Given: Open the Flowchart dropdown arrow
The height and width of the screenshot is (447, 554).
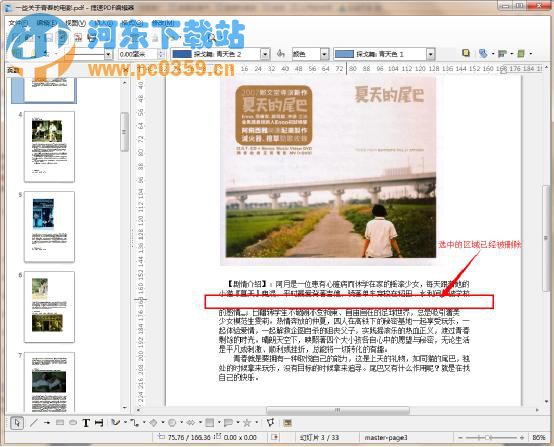Looking at the screenshot, I should [219, 423].
